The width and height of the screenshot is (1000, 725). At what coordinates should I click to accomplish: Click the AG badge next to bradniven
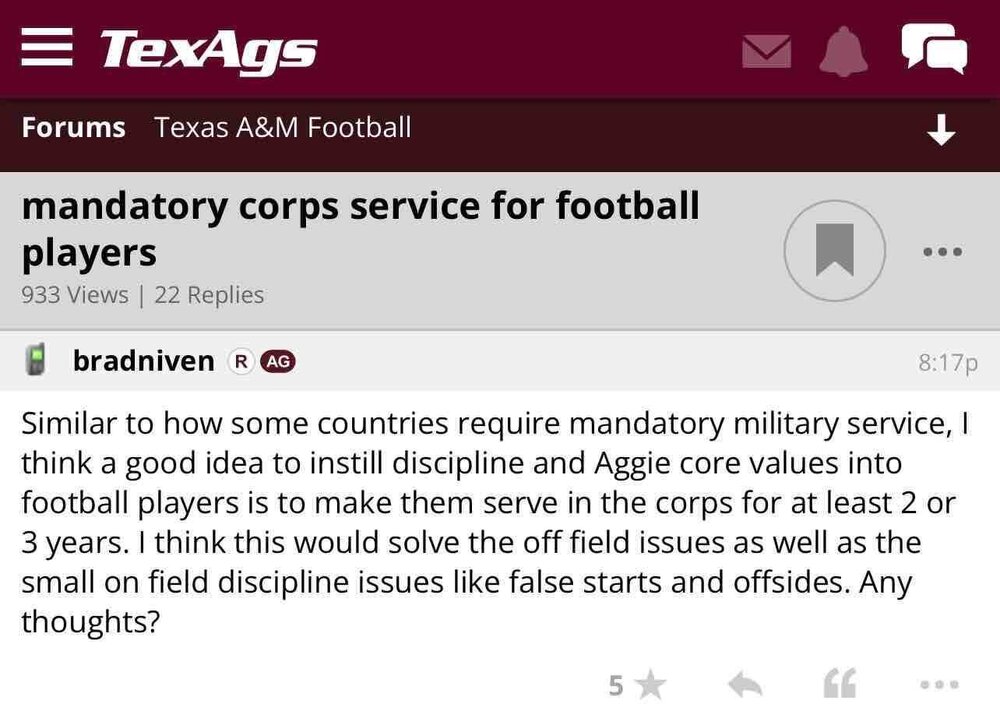point(277,362)
